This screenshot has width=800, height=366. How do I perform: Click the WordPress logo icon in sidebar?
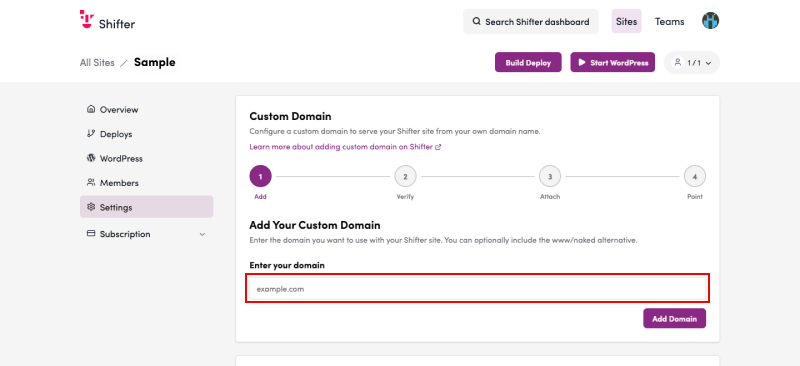91,158
